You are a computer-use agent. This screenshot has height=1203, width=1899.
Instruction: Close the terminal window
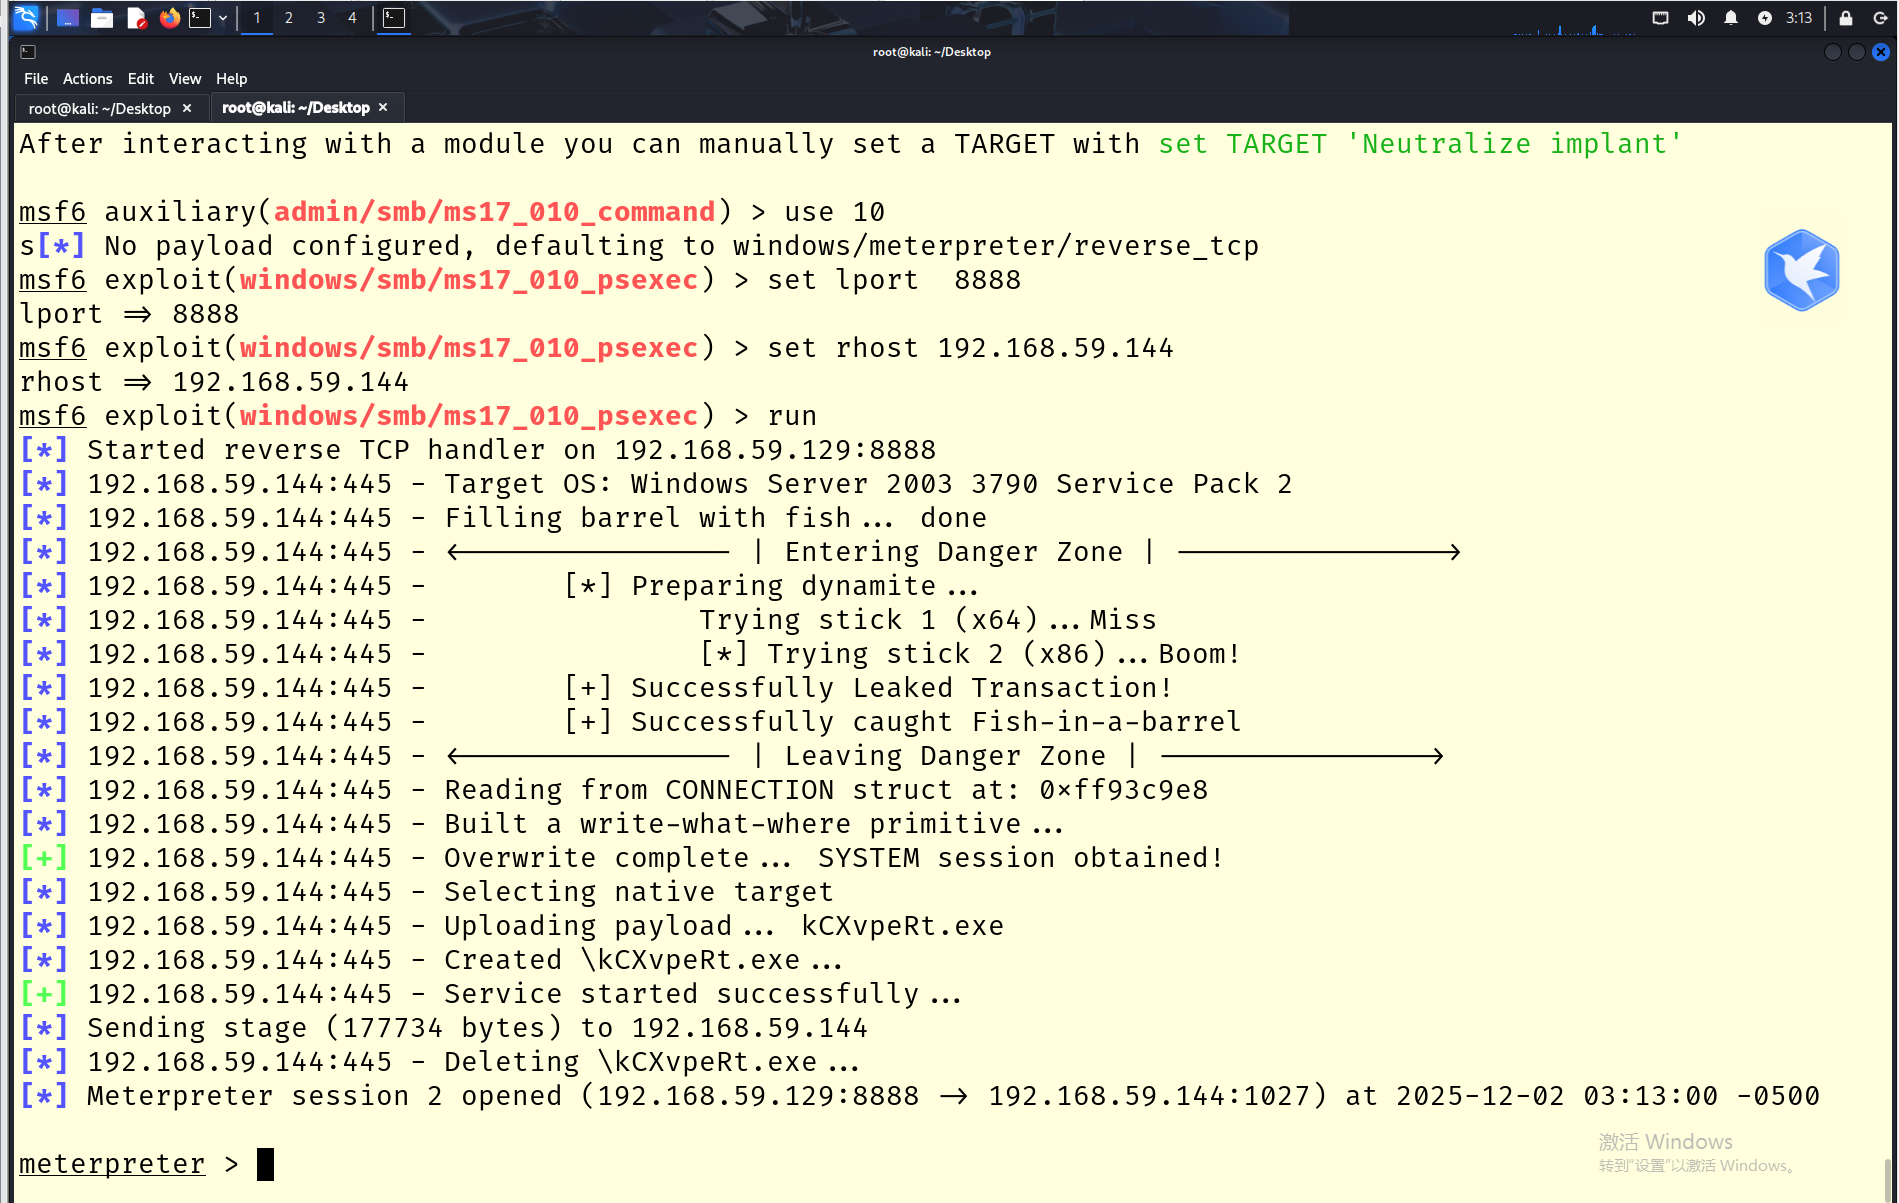1881,52
